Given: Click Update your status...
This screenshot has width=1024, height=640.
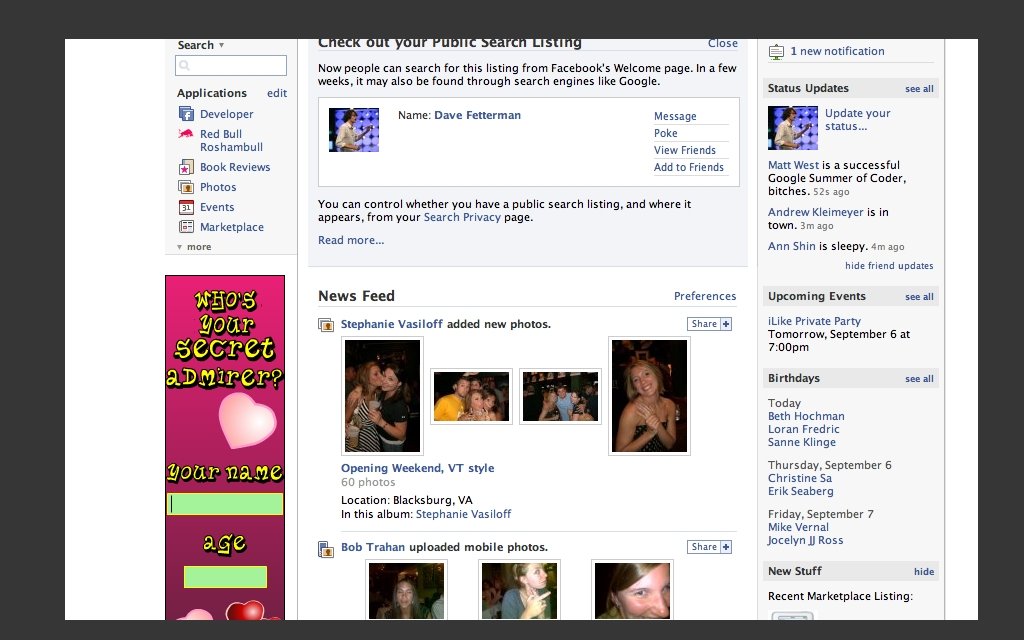Looking at the screenshot, I should 857,120.
